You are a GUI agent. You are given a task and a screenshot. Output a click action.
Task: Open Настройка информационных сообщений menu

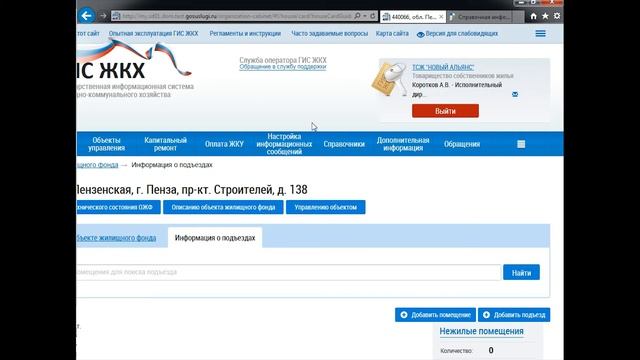(x=284, y=144)
